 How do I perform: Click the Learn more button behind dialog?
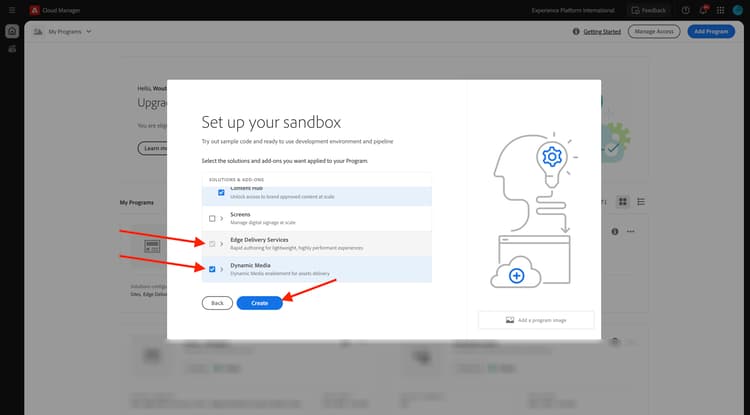(153, 148)
